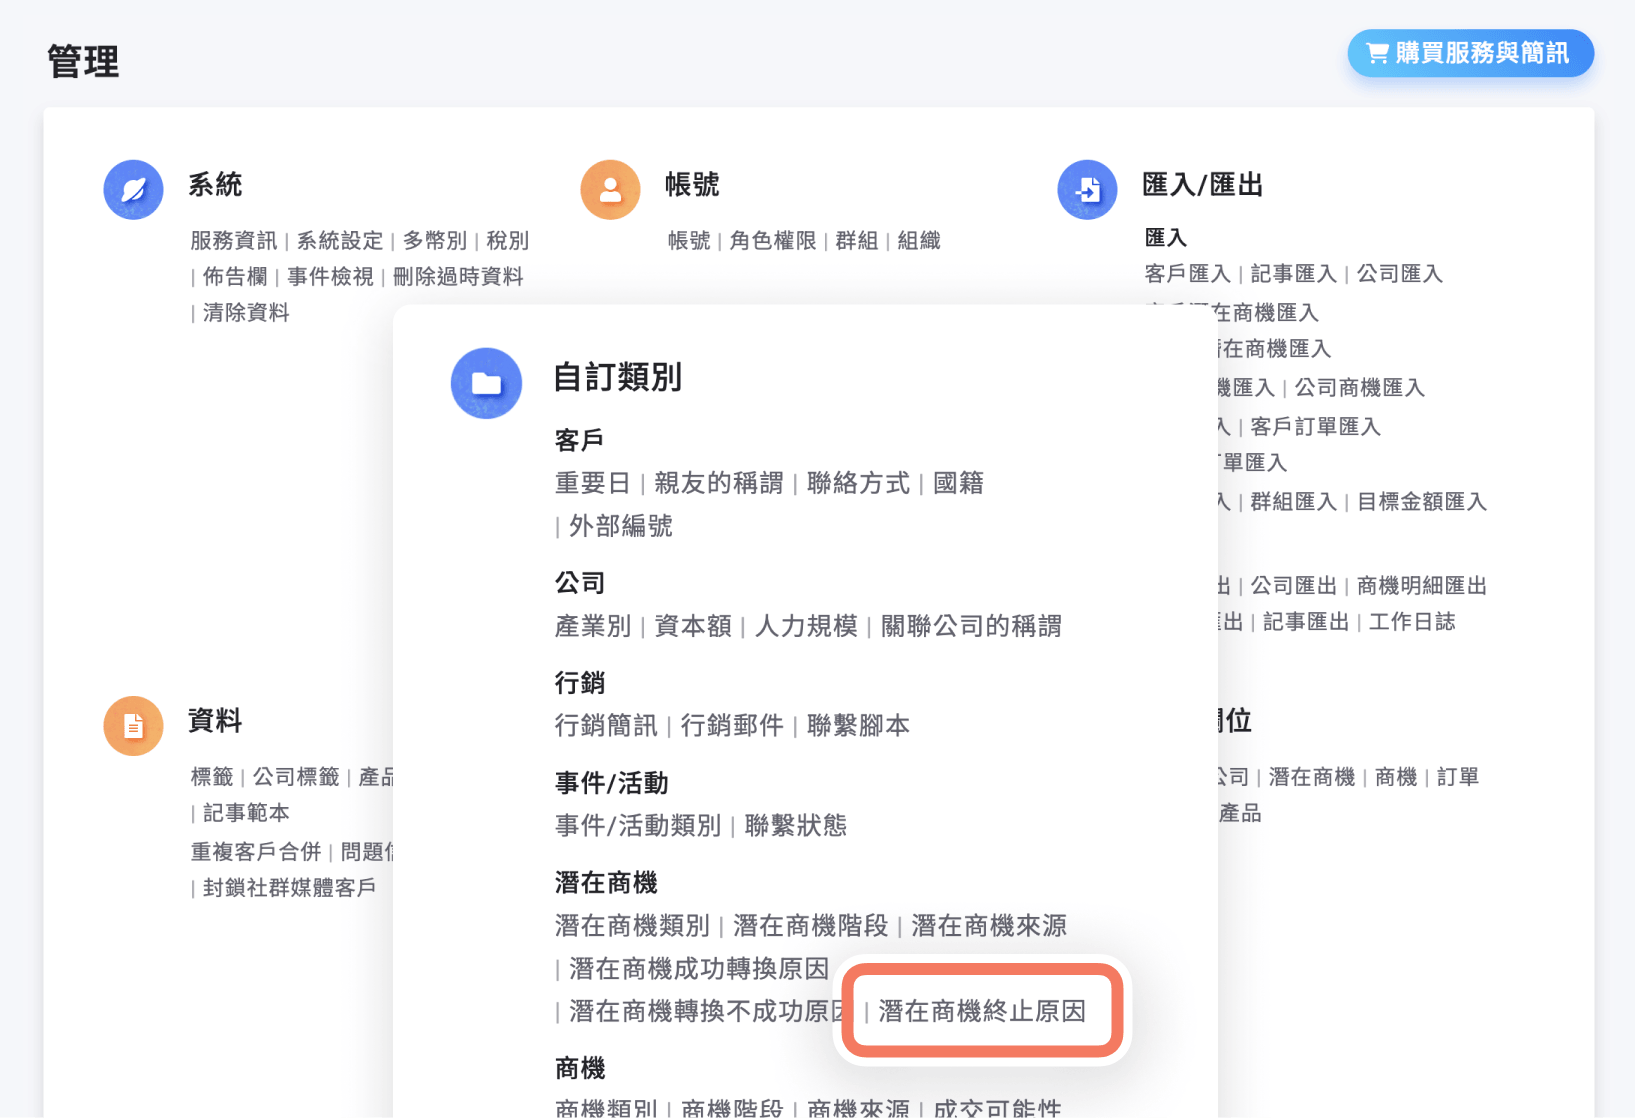Click the 自訂類別 folder icon
Screen dimensions: 1635x1118
tap(486, 383)
